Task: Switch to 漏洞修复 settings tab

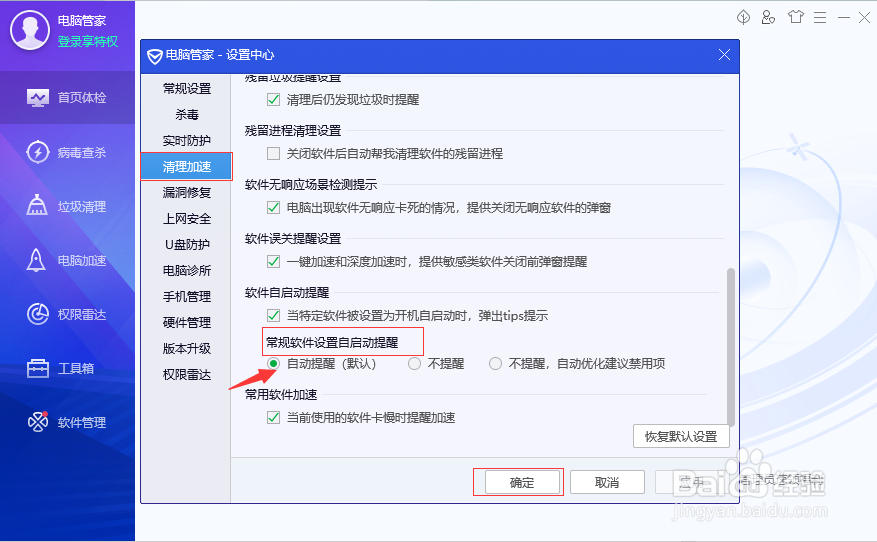Action: (186, 192)
